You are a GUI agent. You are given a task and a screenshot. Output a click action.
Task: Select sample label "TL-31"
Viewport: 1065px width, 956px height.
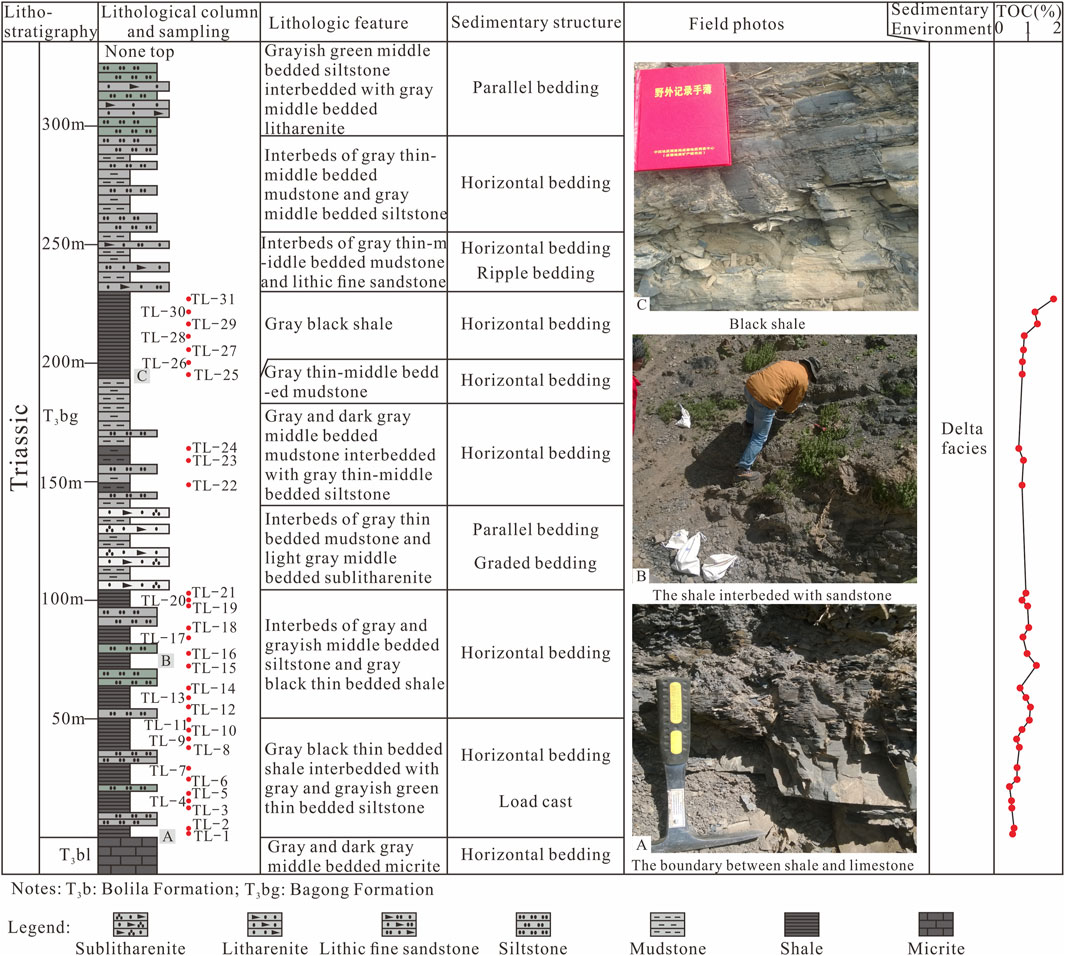(x=213, y=299)
